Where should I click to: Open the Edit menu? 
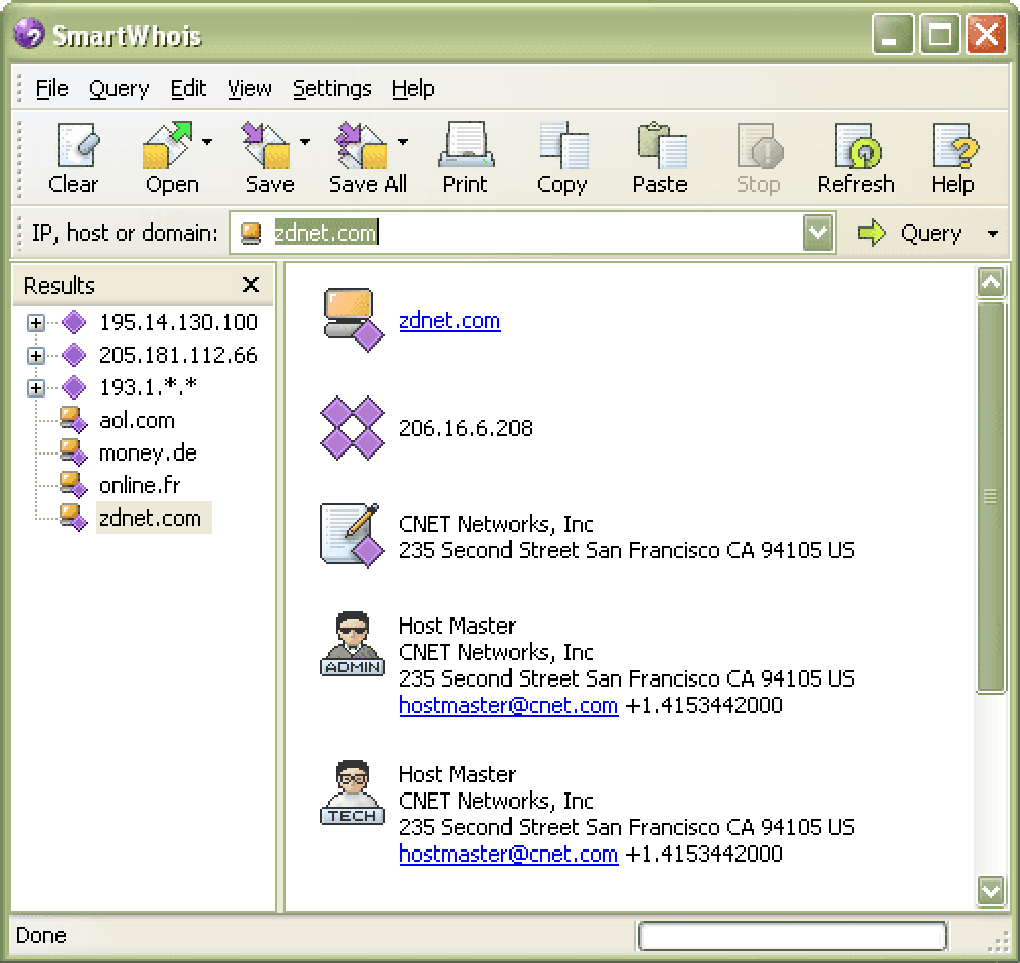(188, 88)
